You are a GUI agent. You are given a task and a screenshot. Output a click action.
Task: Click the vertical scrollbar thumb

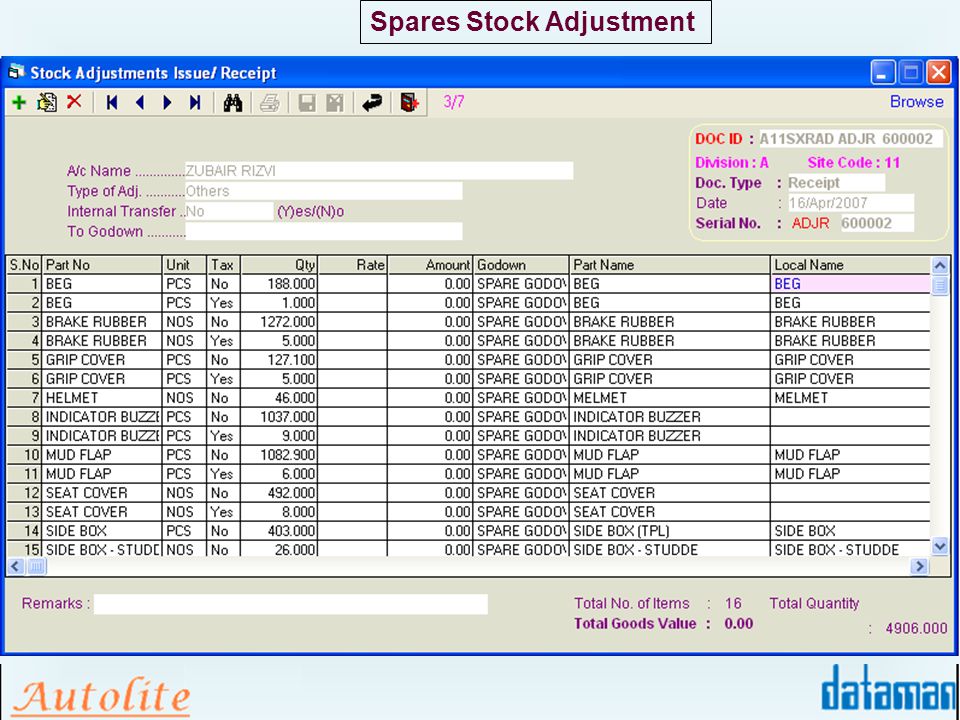[940, 285]
